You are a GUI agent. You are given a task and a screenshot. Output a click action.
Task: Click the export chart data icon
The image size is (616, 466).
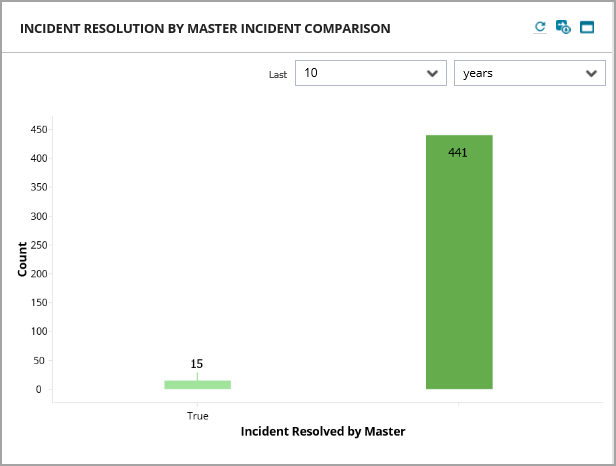(563, 27)
